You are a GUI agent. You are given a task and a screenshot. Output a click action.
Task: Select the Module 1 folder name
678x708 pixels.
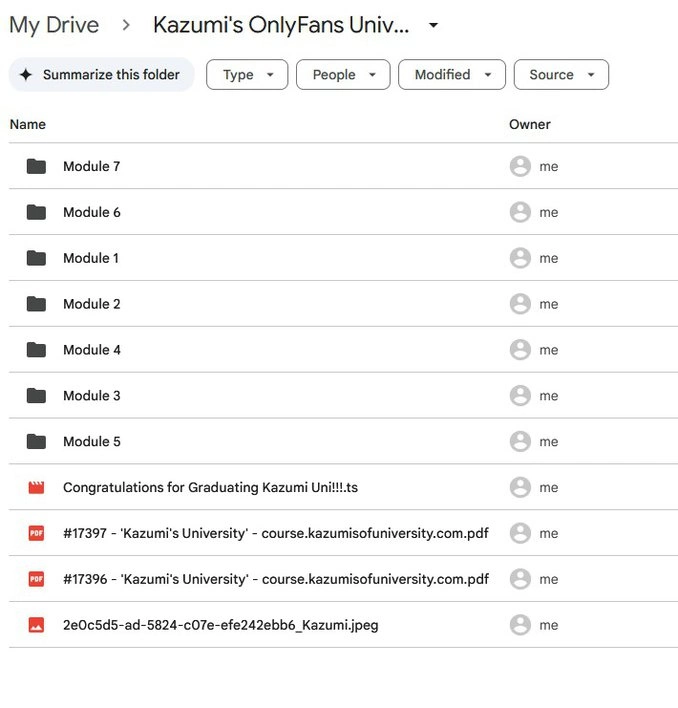pyautogui.click(x=91, y=258)
